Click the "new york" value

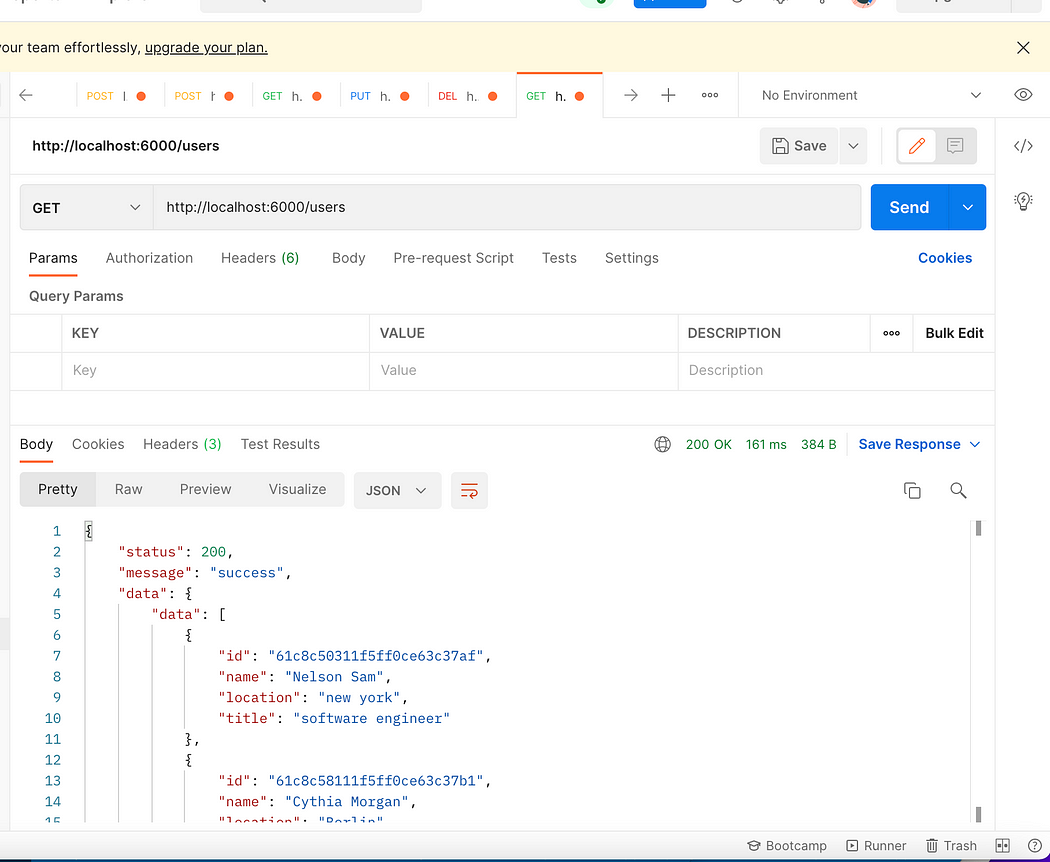click(359, 697)
